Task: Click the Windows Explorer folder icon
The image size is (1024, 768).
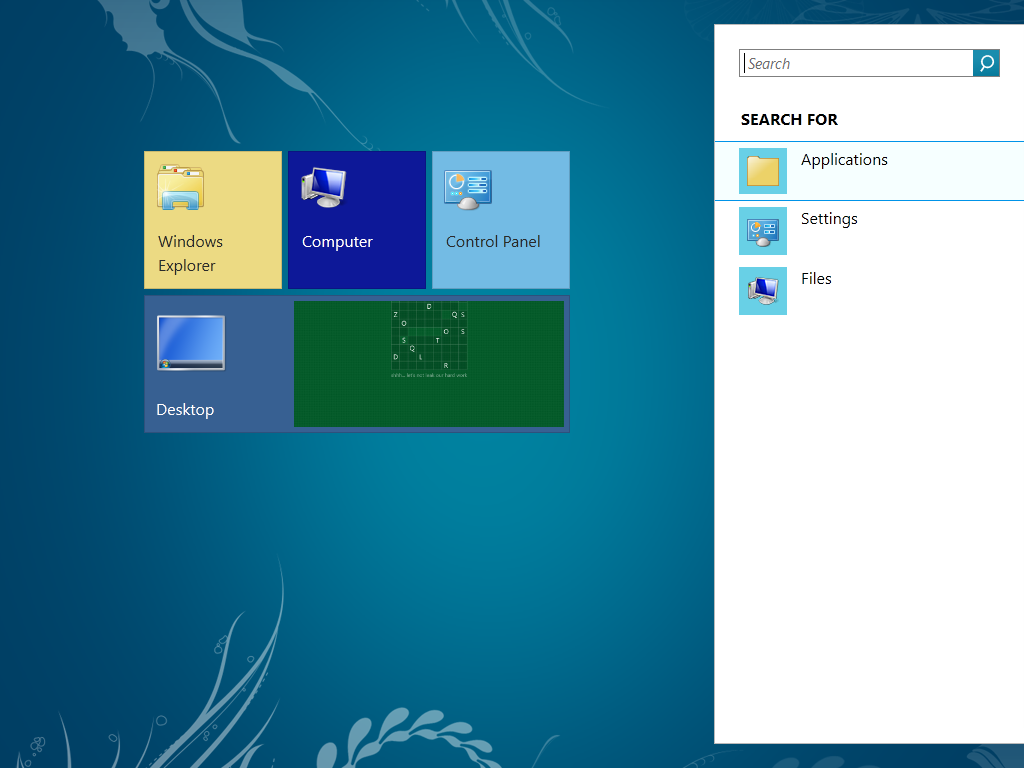Action: click(x=180, y=188)
